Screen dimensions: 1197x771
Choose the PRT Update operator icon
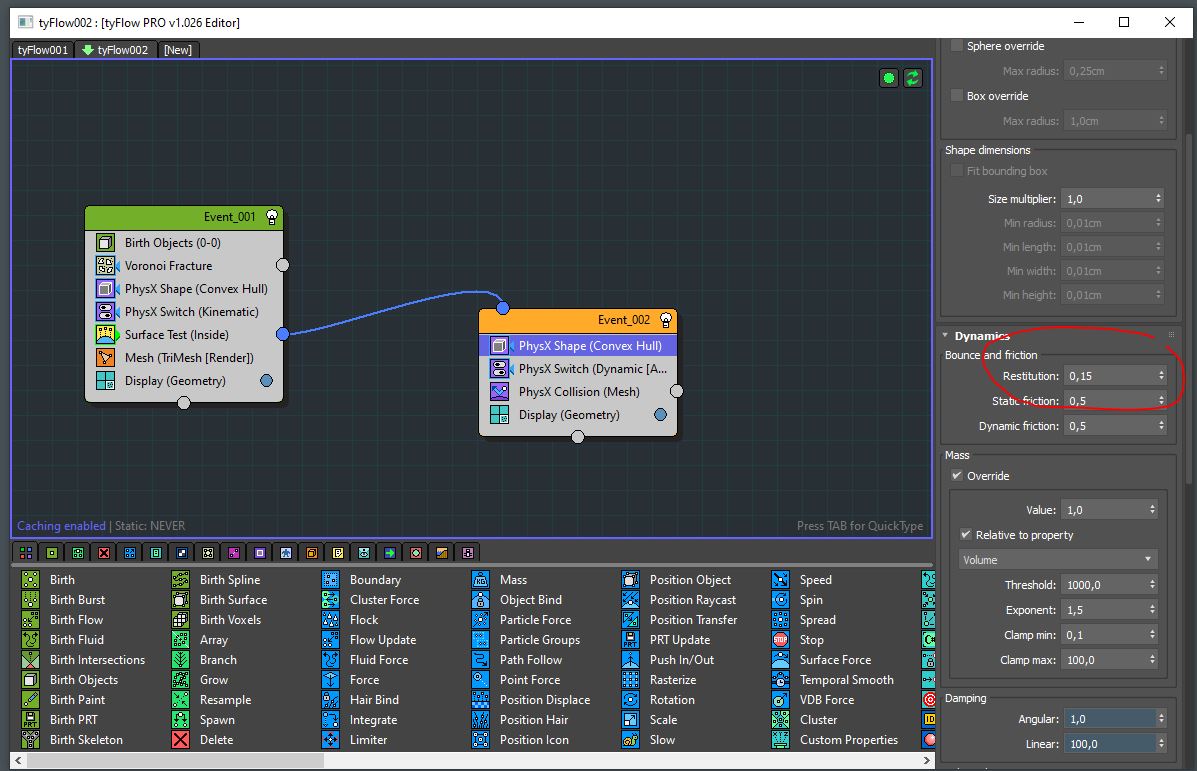tap(631, 640)
